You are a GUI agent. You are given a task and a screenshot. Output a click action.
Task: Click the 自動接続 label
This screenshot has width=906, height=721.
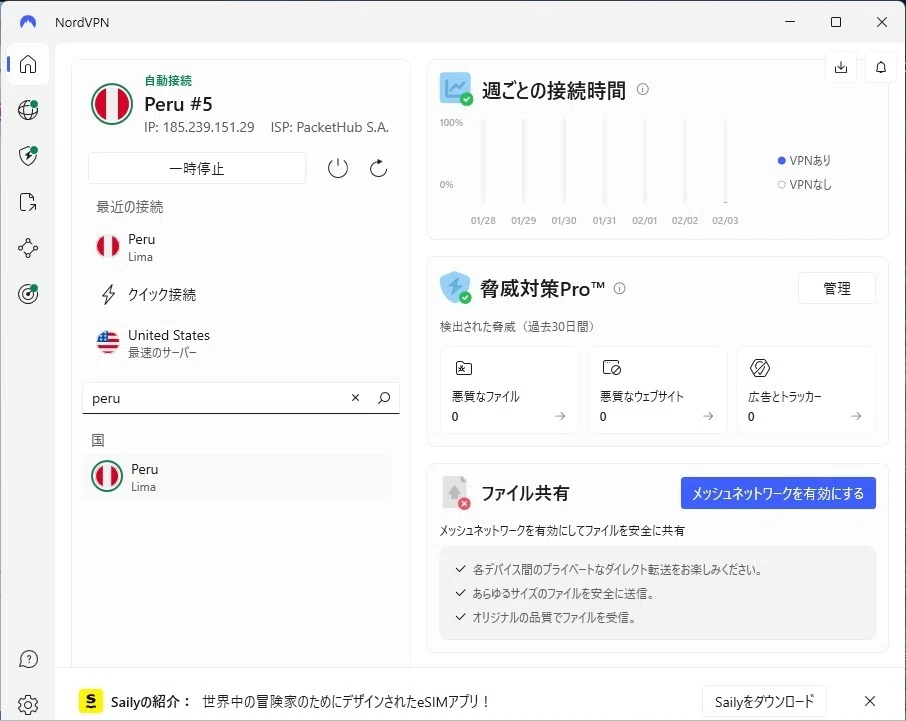click(168, 80)
